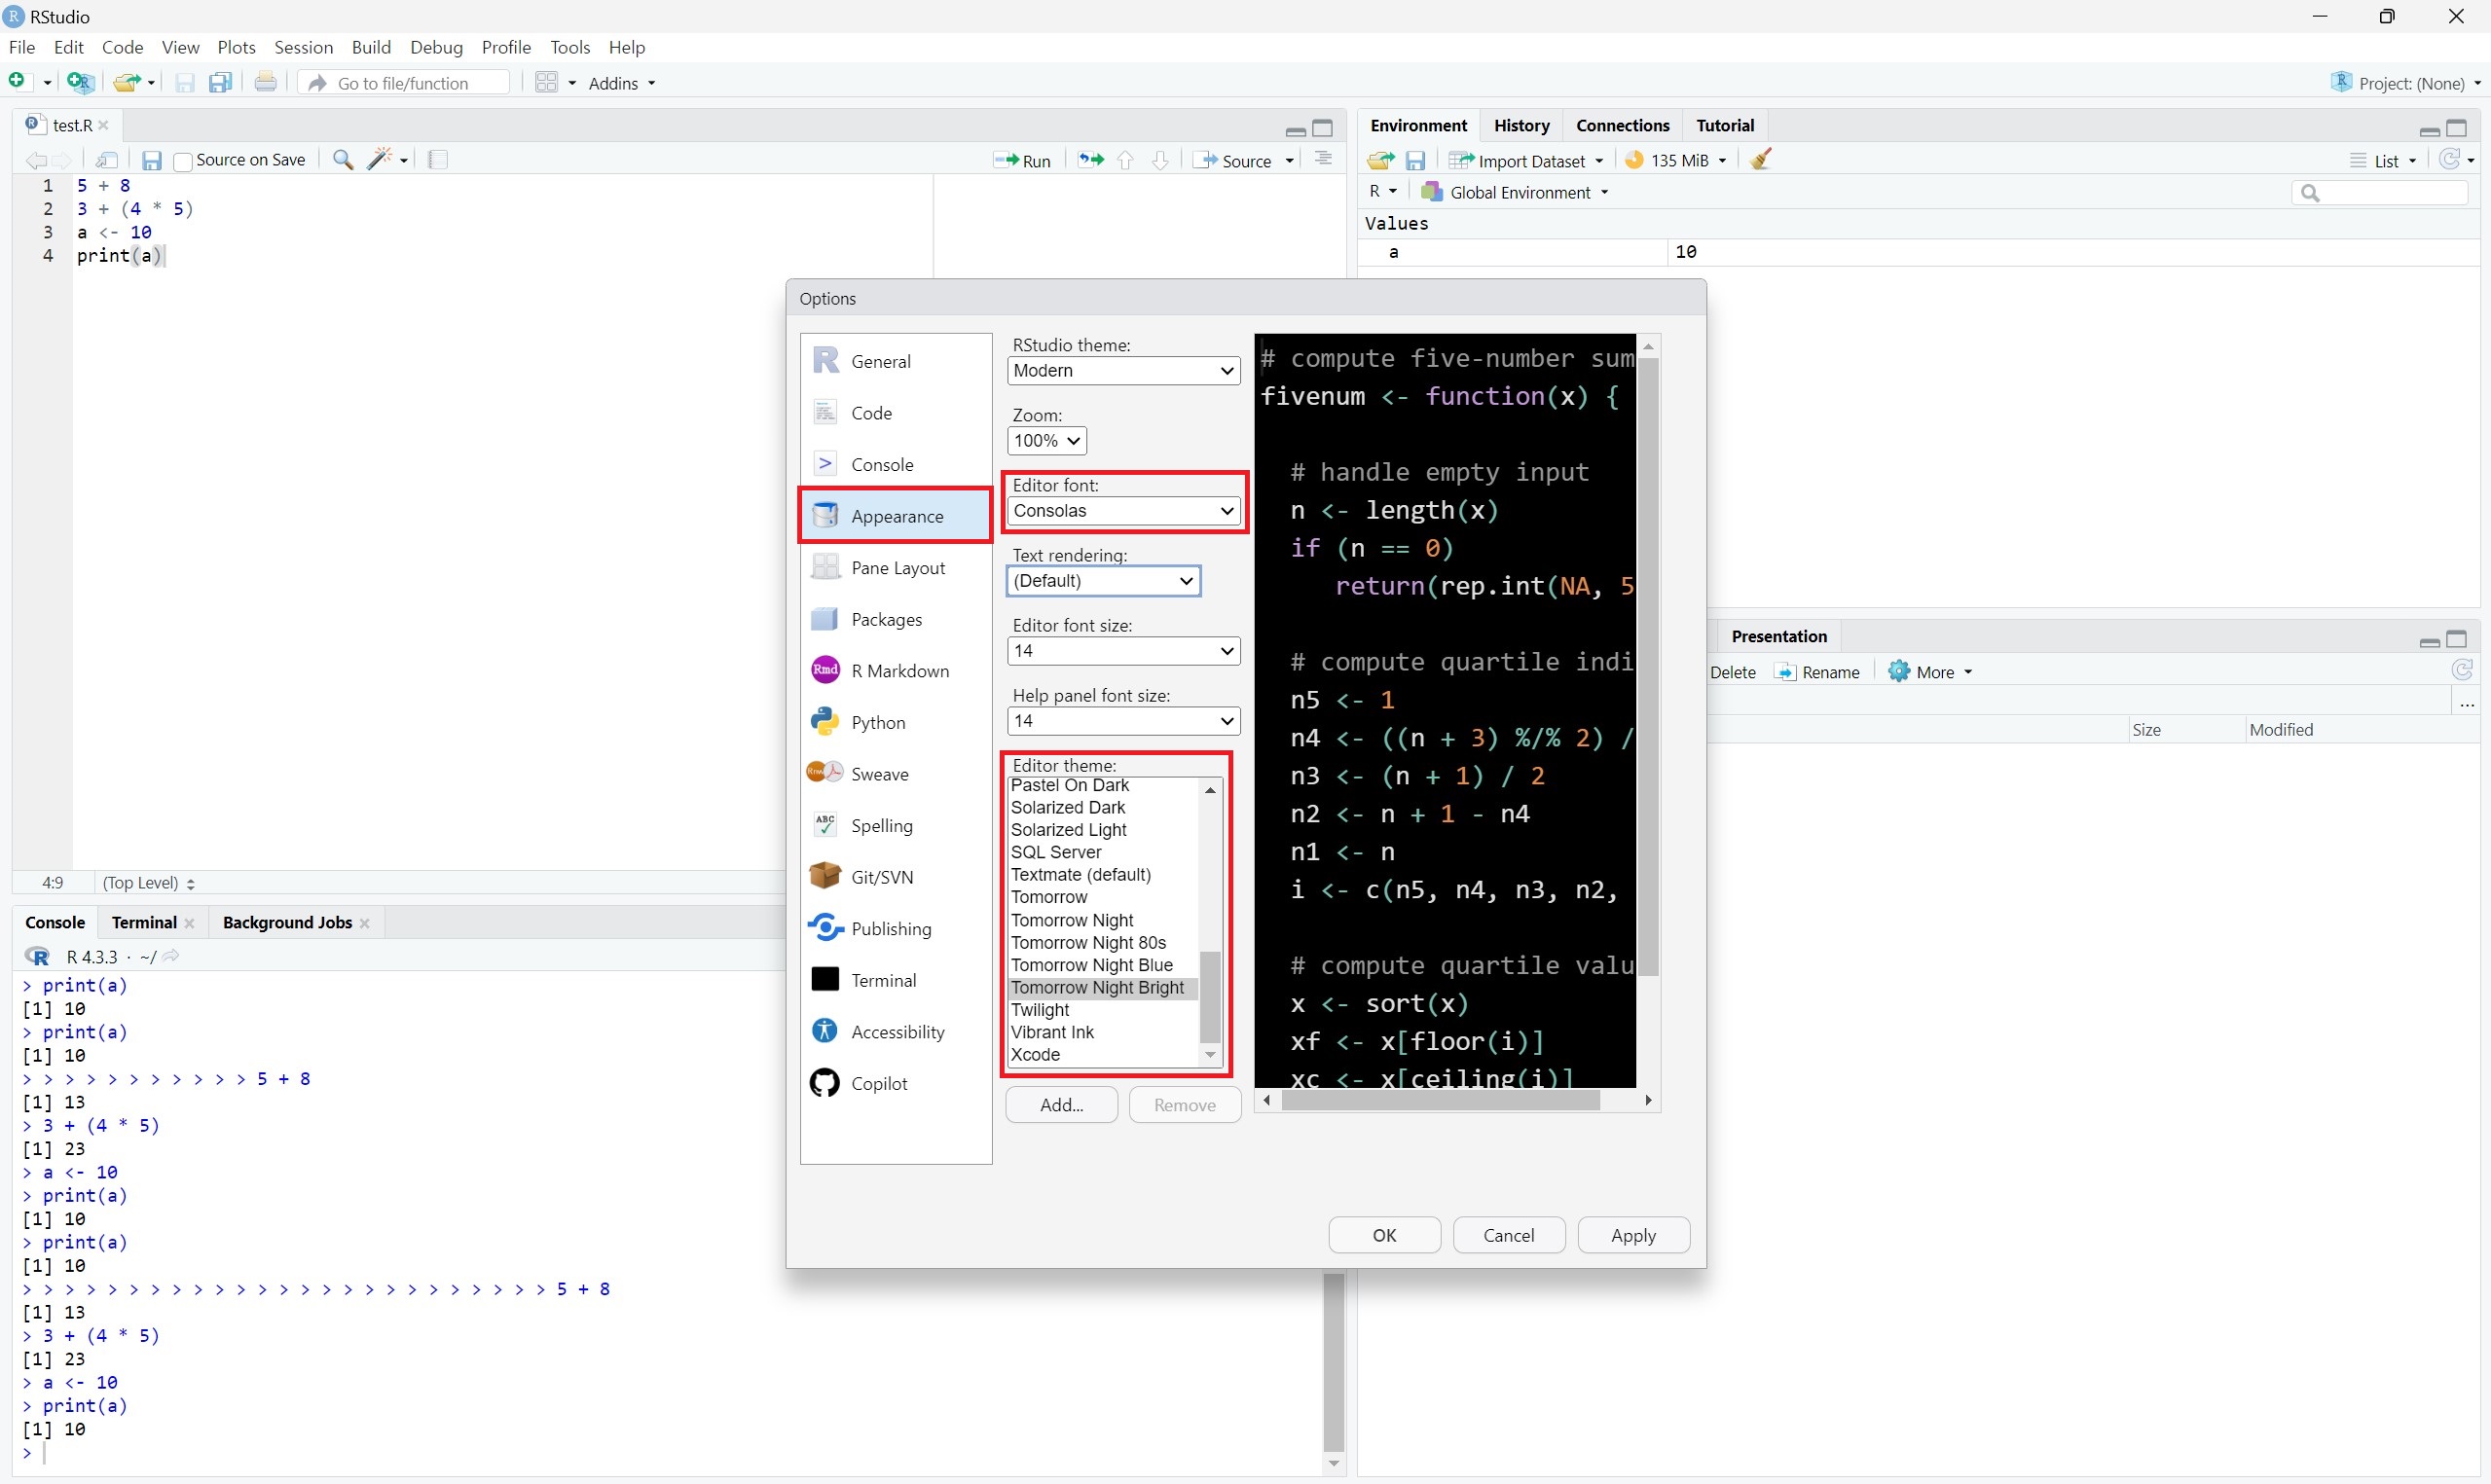This screenshot has width=2491, height=1484.
Task: Open the Text rendering combo box
Action: tap(1103, 581)
